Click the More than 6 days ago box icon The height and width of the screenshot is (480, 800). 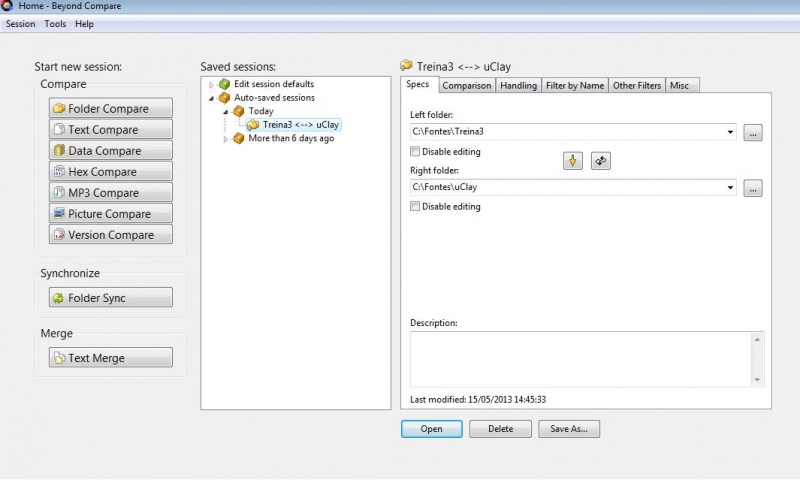[x=239, y=138]
